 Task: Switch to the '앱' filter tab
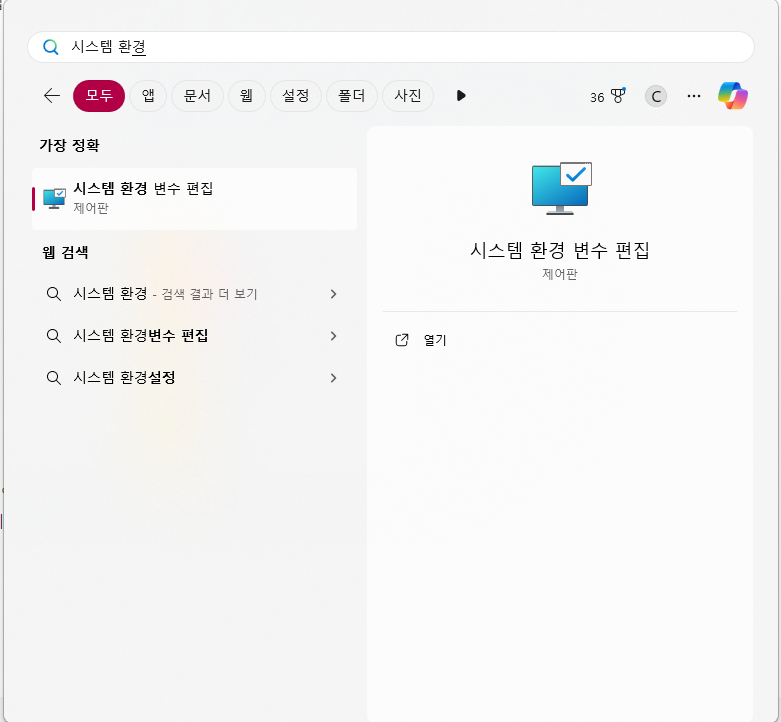pyautogui.click(x=148, y=96)
